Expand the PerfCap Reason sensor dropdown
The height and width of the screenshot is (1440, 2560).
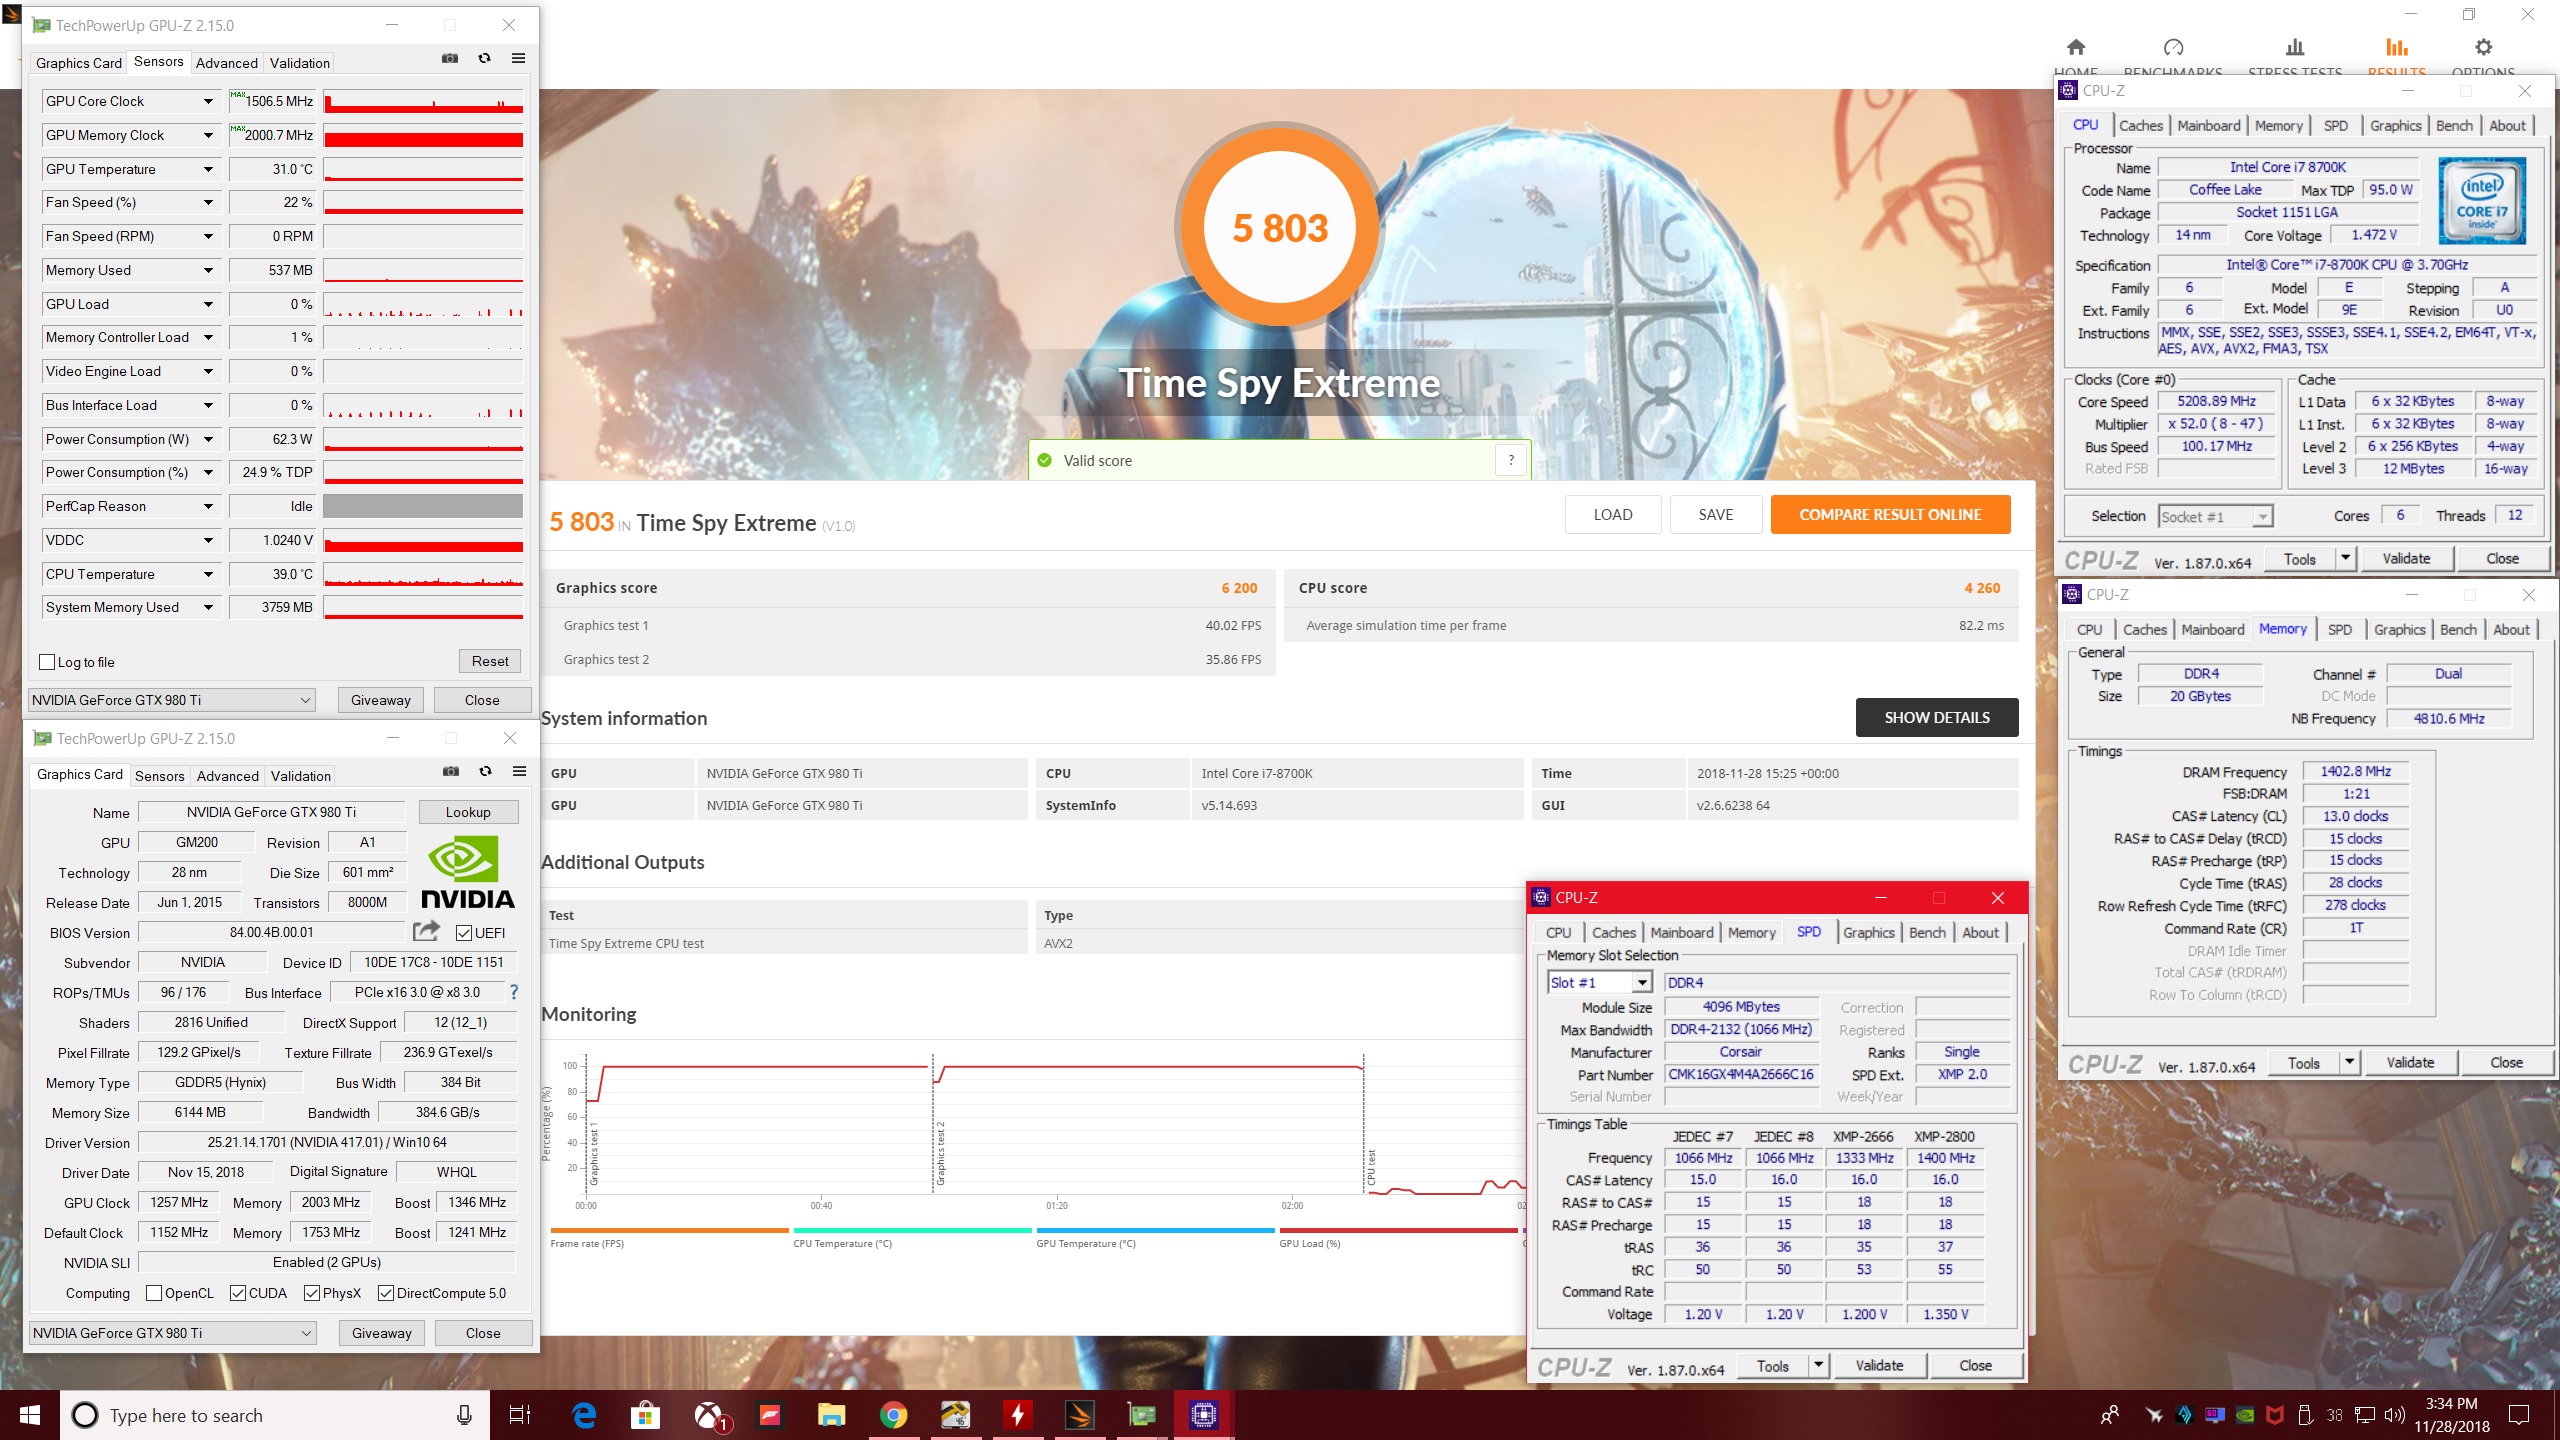(208, 506)
